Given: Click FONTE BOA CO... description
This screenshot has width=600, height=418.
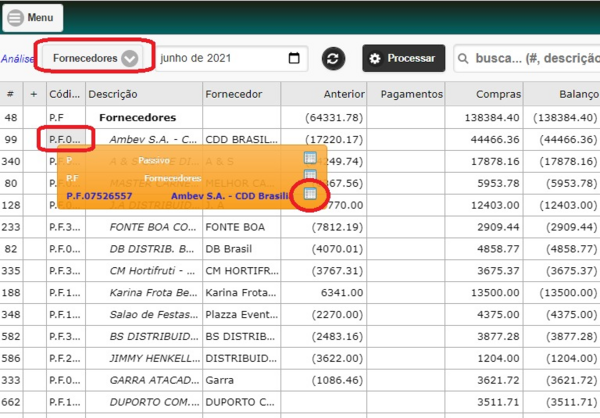Looking at the screenshot, I should point(153,227).
